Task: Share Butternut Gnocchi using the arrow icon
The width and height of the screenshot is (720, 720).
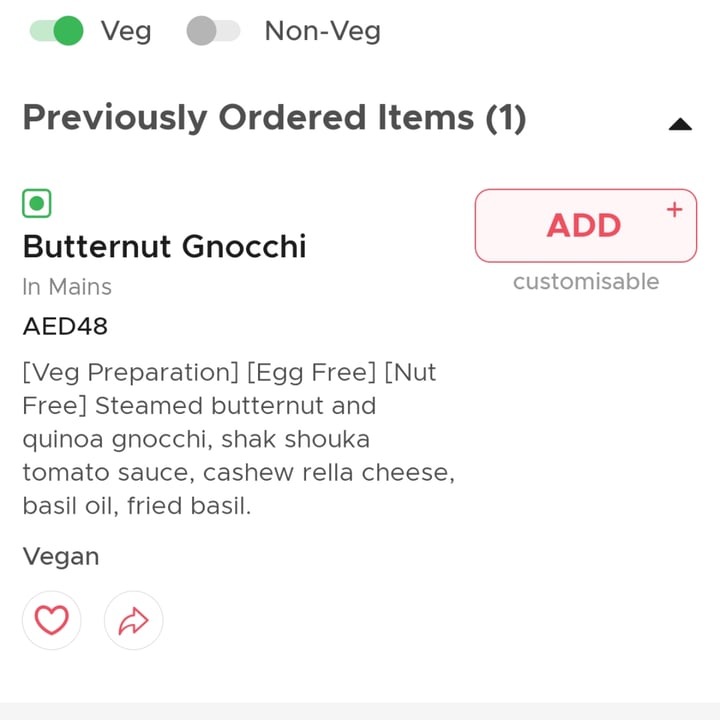Action: point(134,620)
